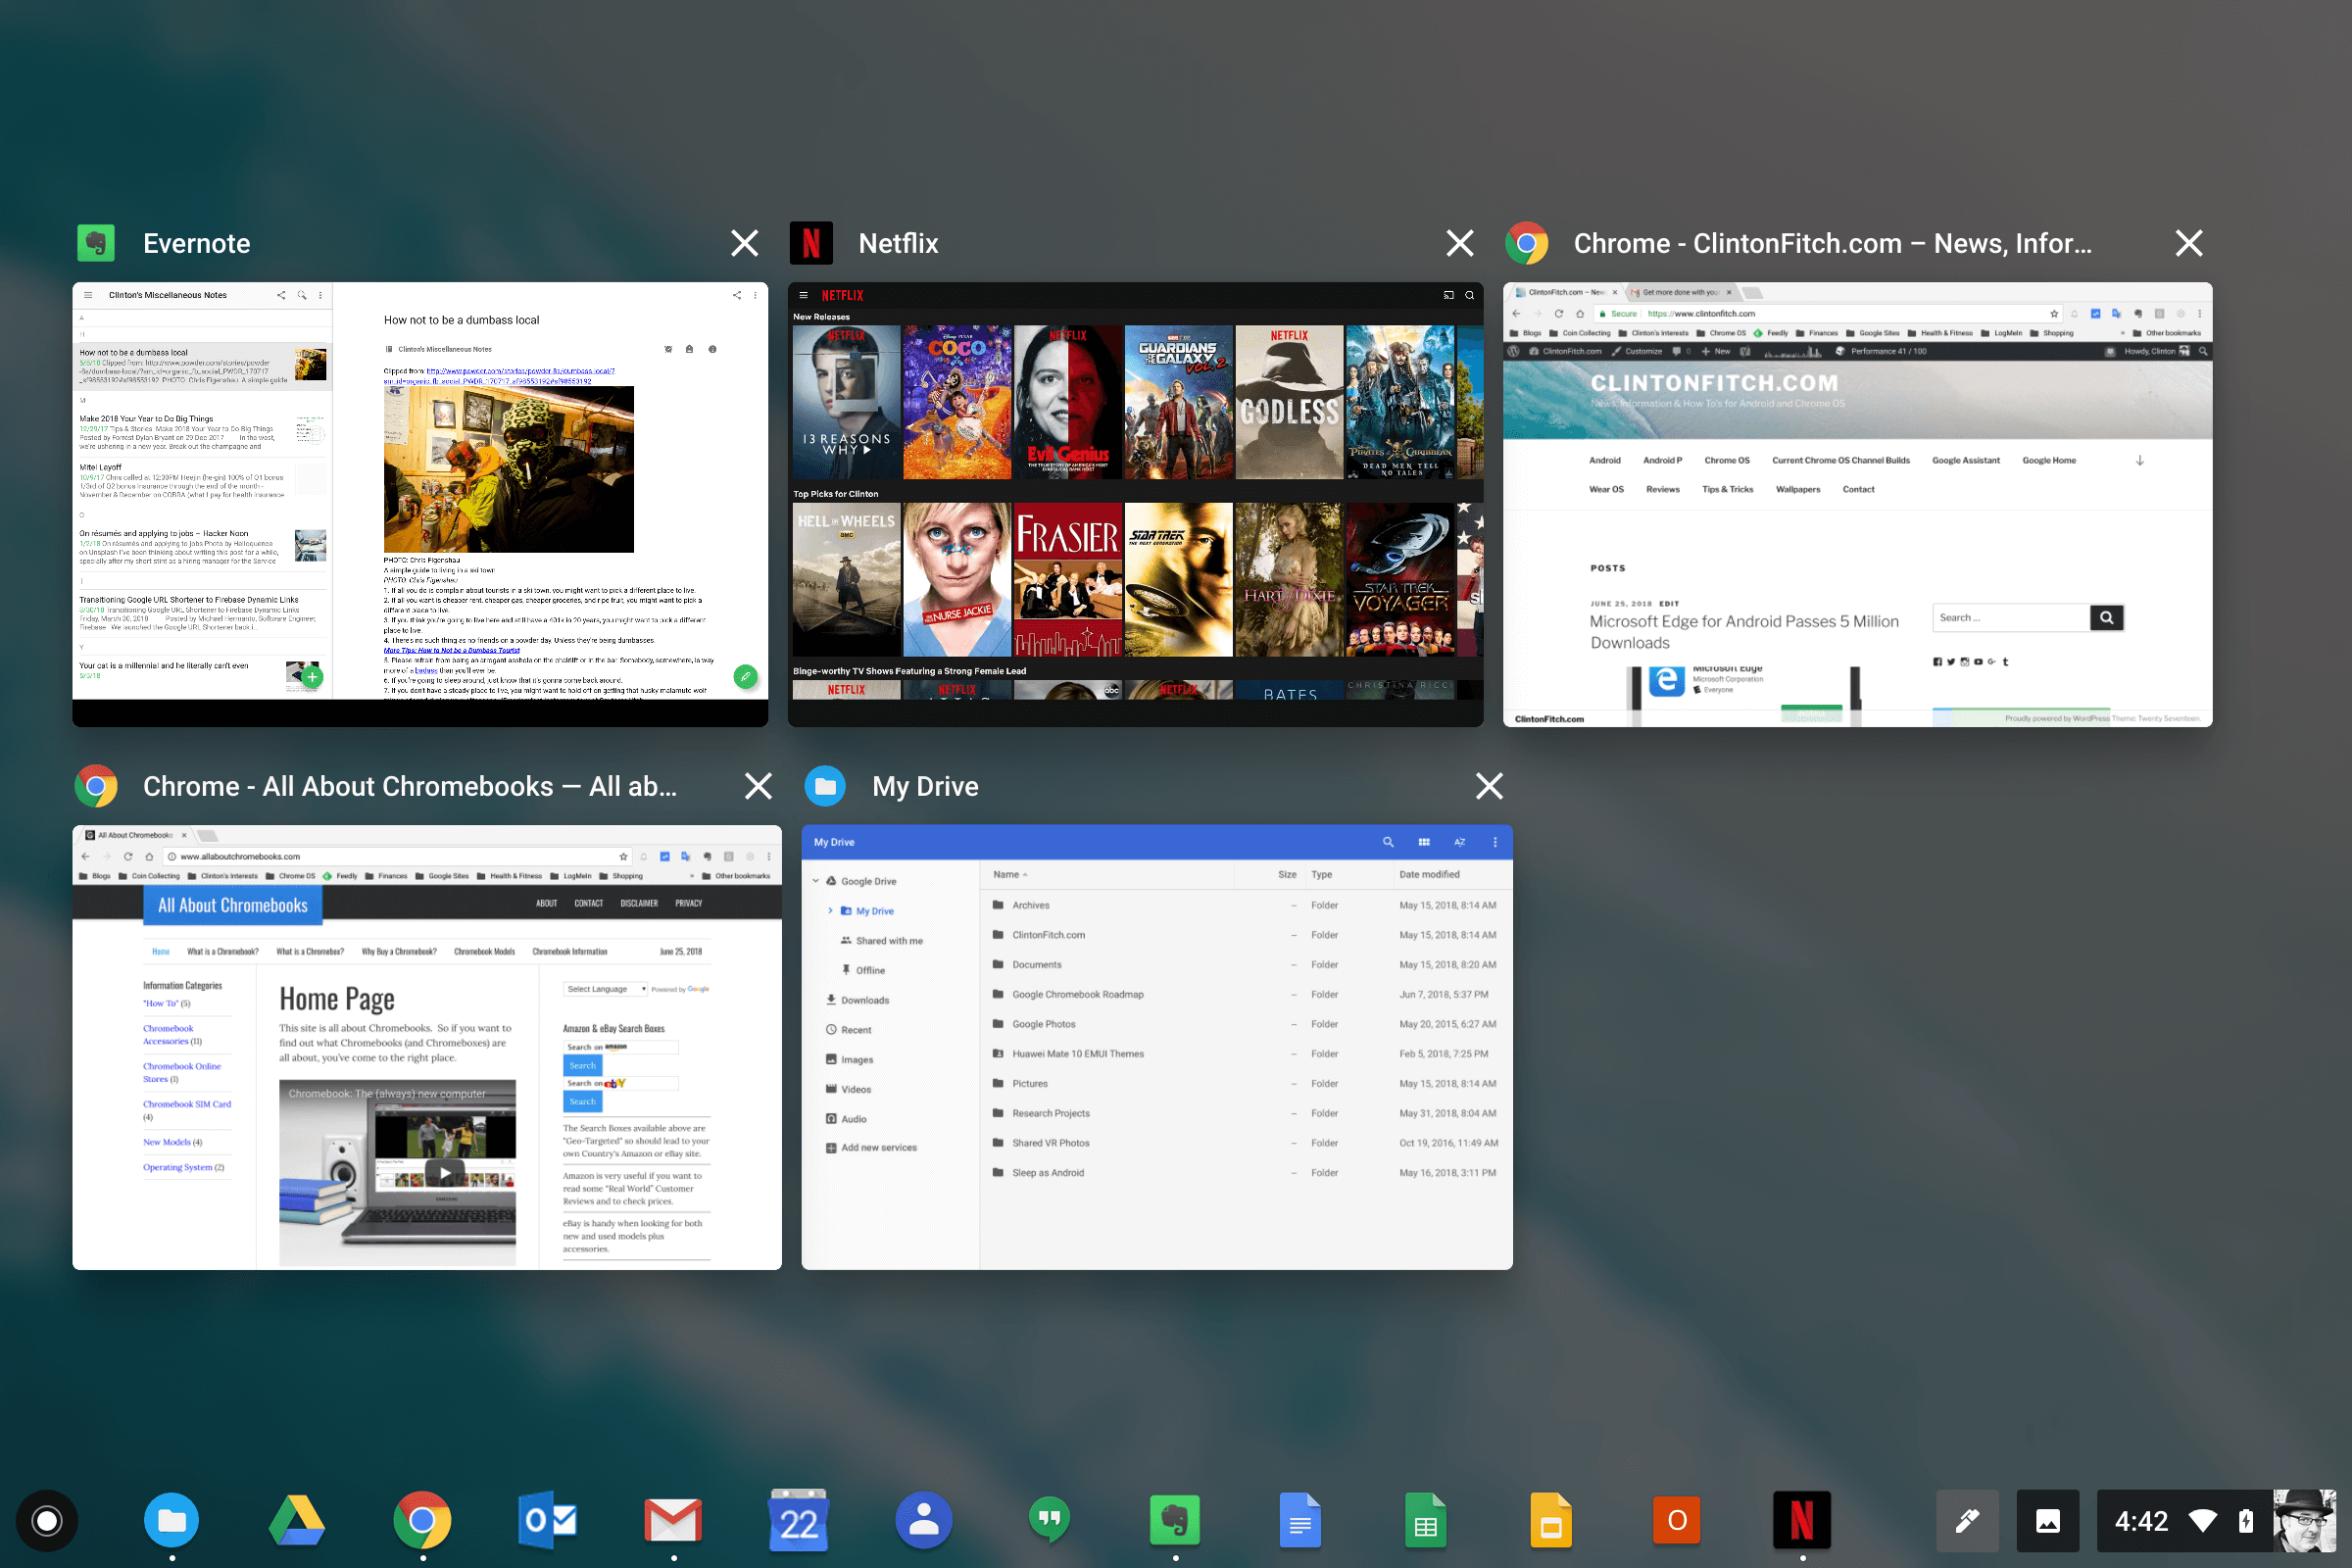Image resolution: width=2352 pixels, height=1568 pixels.
Task: Open Select Language dropdown on Chromebooks page
Action: coord(606,989)
